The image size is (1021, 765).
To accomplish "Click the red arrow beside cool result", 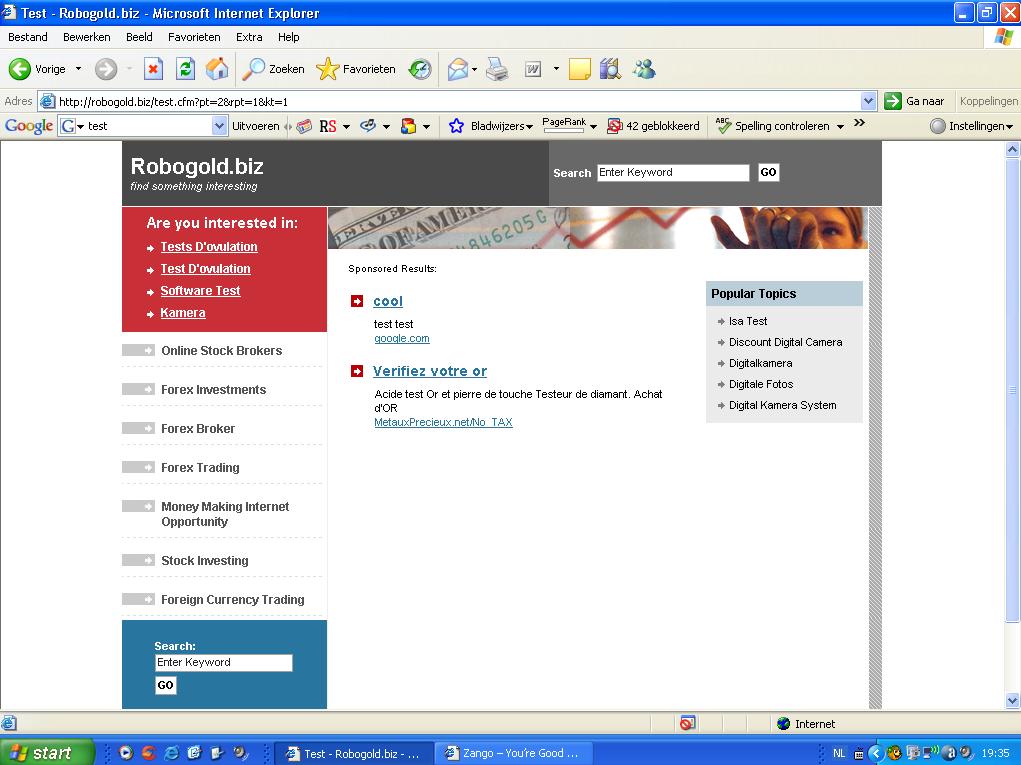I will pos(357,301).
